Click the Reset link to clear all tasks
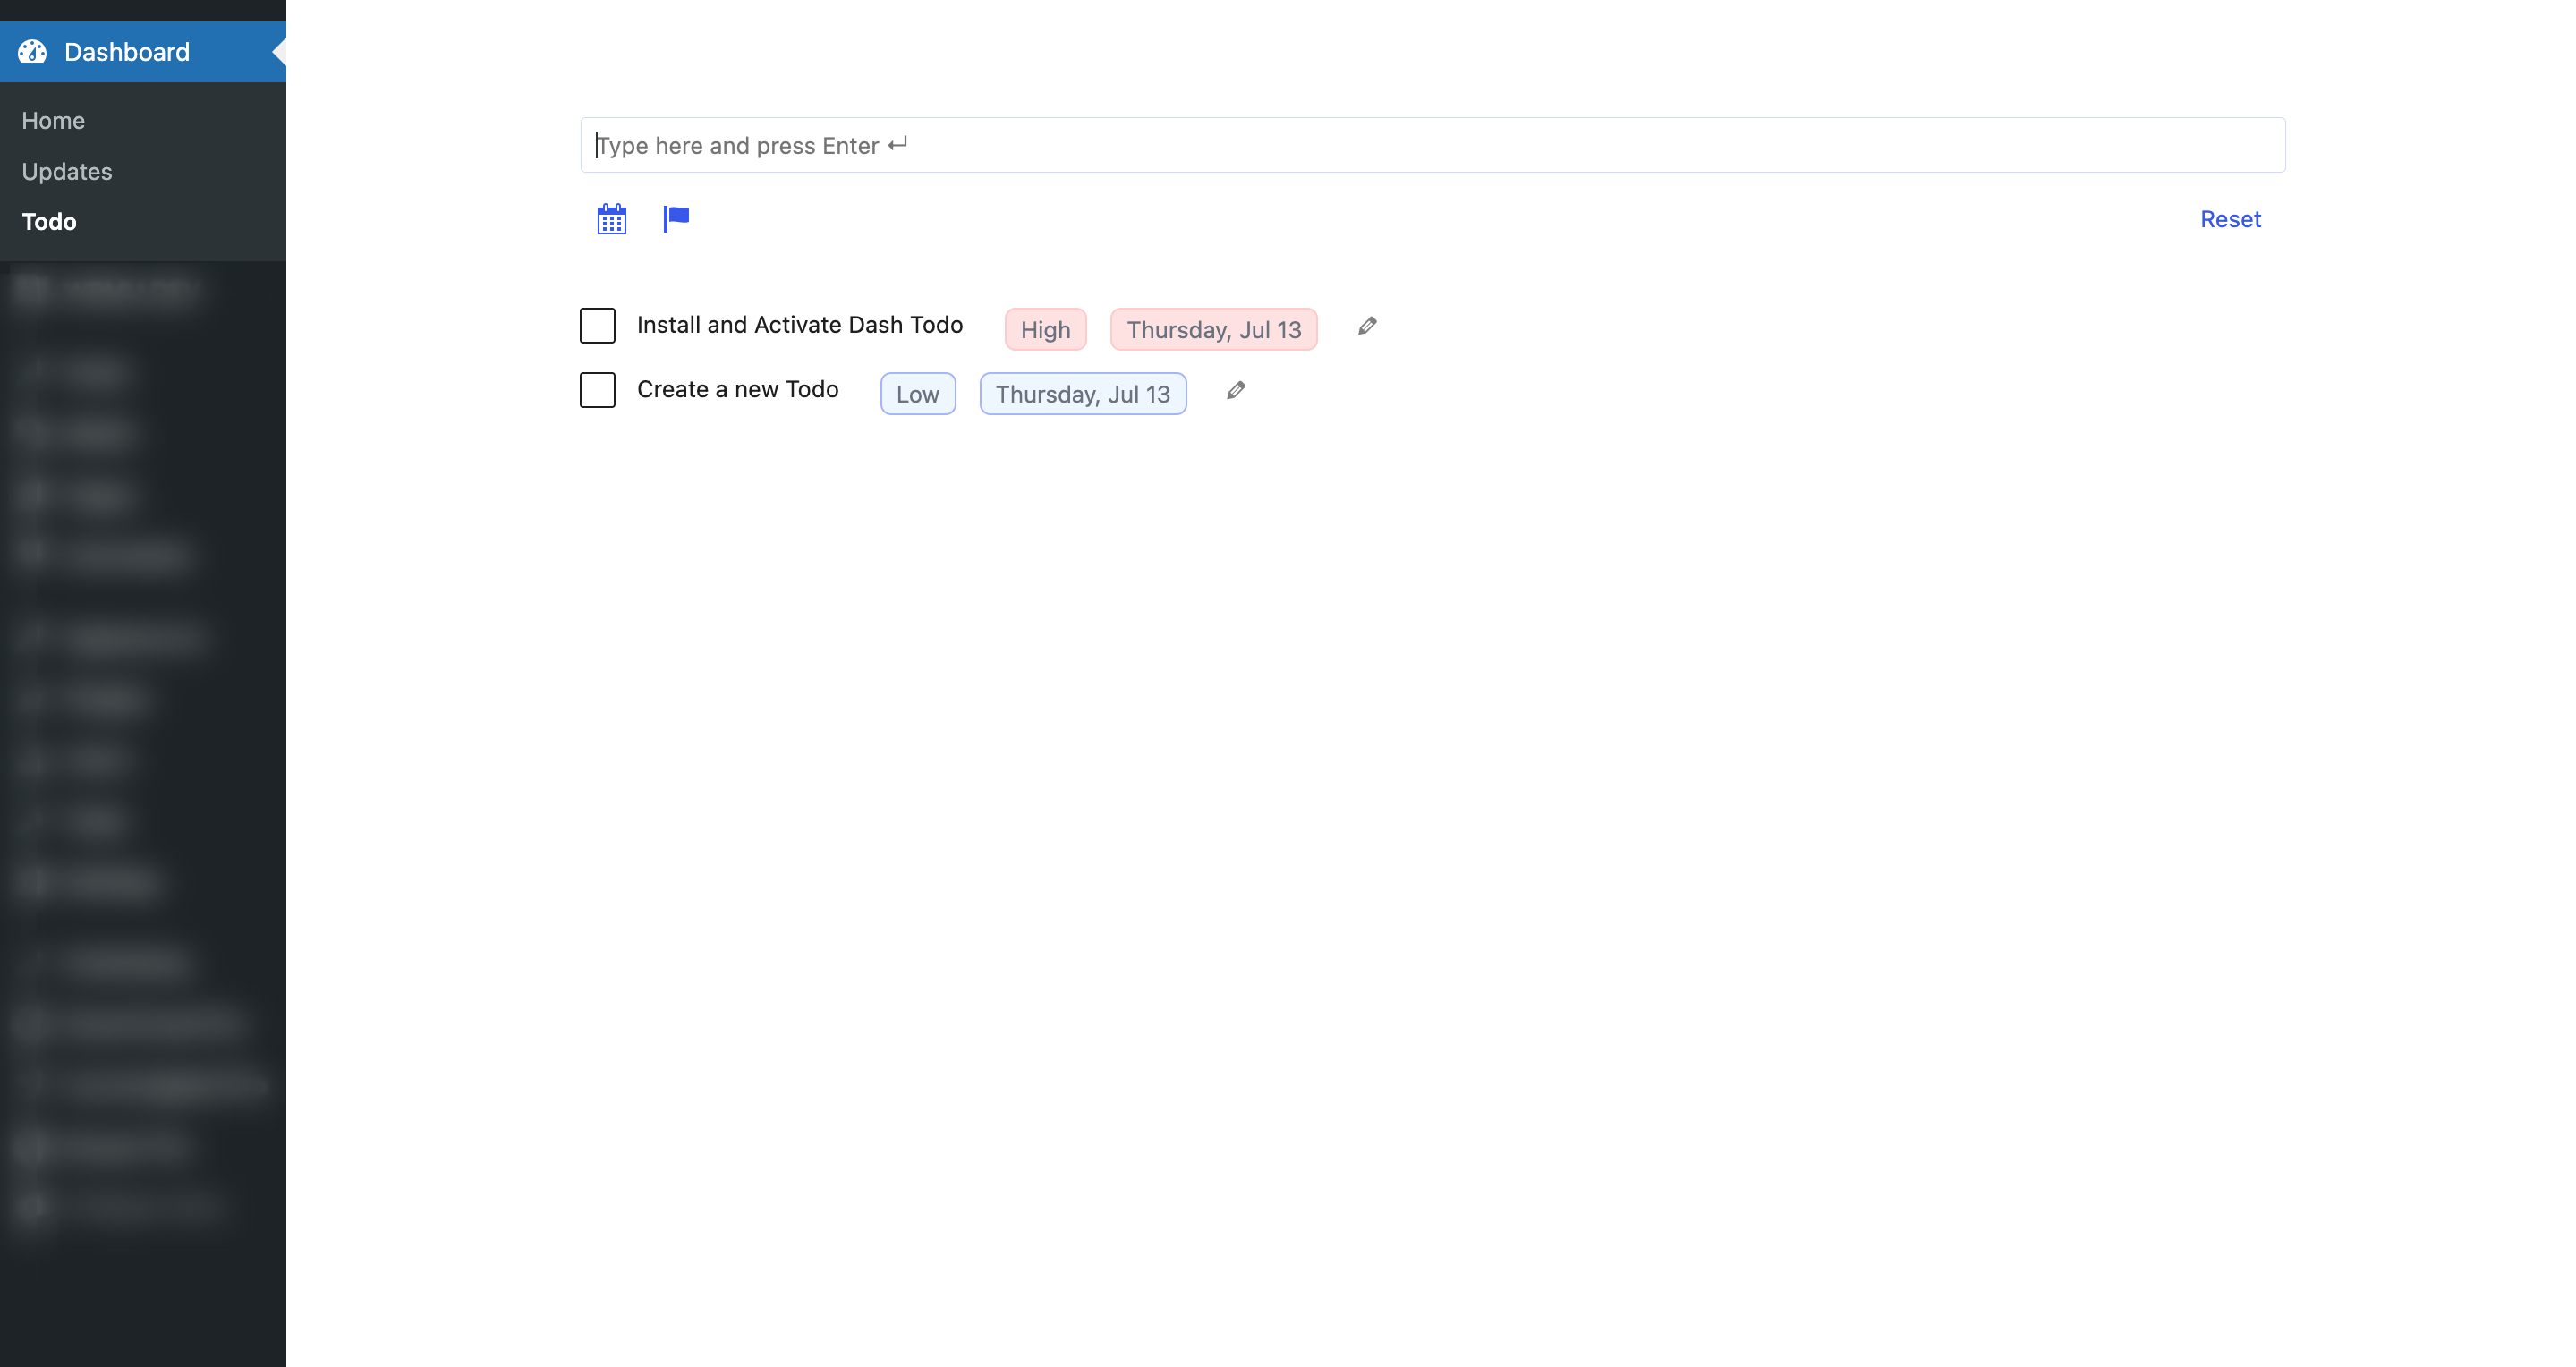 (2232, 217)
